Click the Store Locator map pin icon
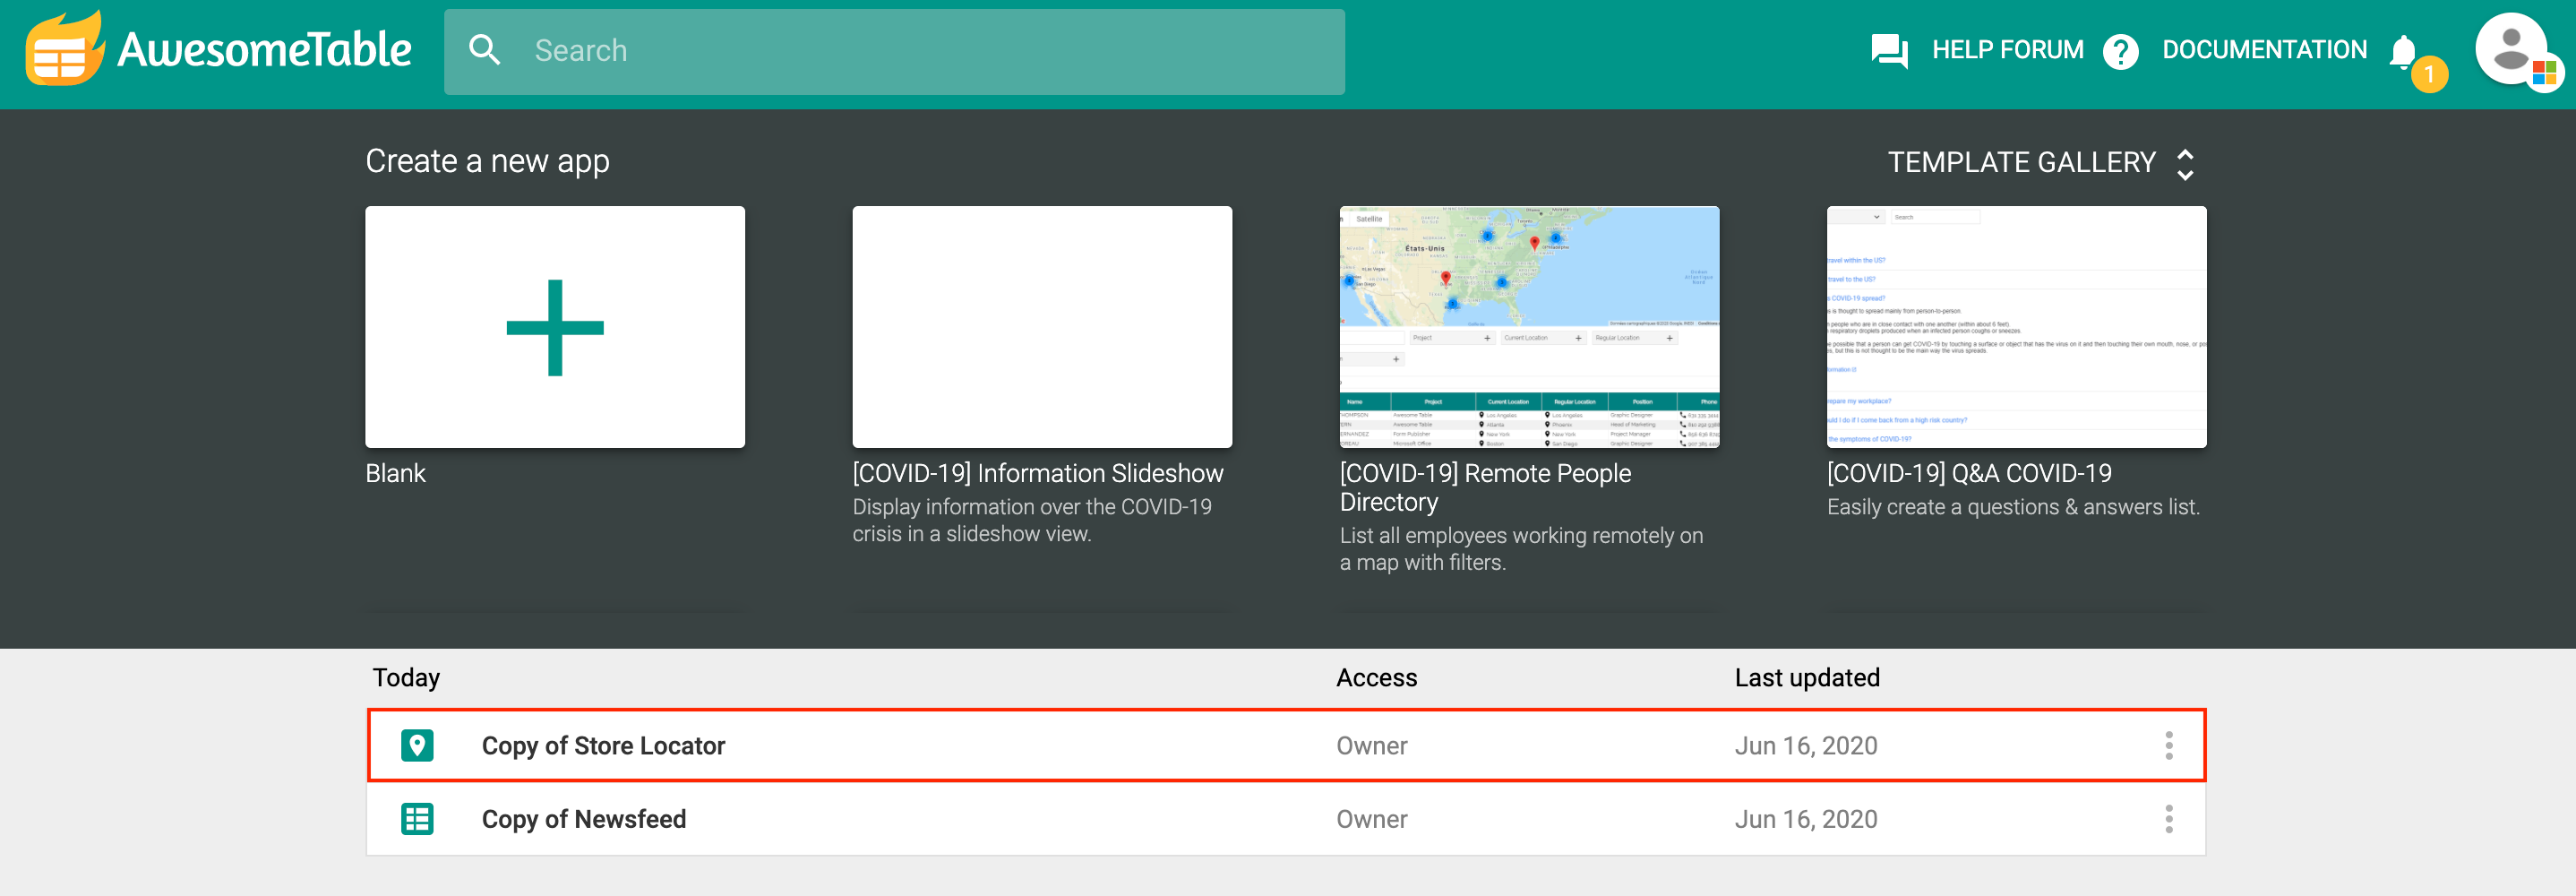This screenshot has height=896, width=2576. click(x=417, y=745)
